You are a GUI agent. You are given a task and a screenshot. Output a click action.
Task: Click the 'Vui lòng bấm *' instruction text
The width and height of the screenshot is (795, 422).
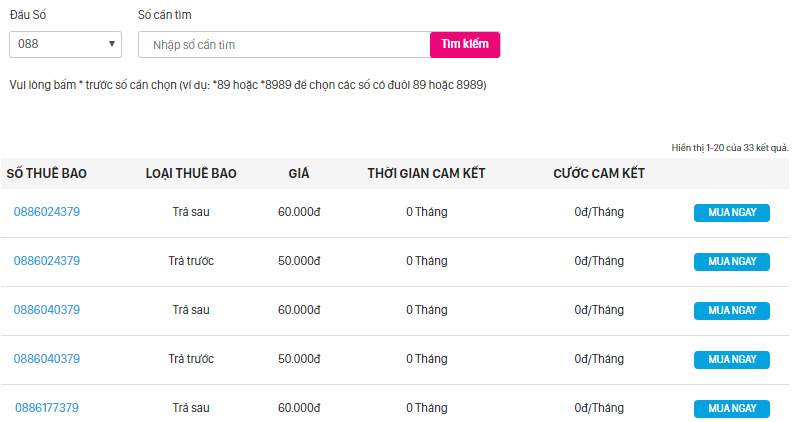click(248, 85)
